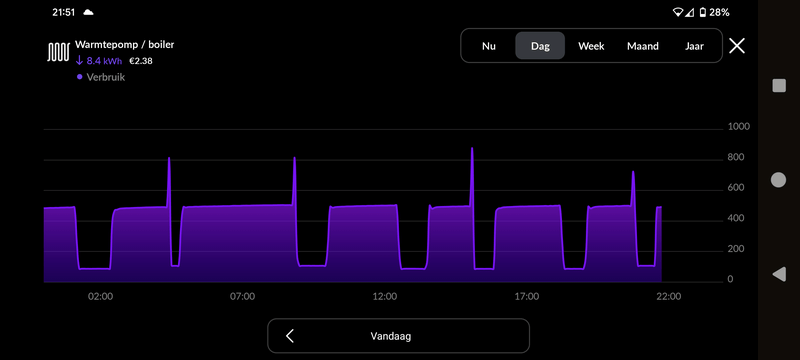The height and width of the screenshot is (360, 800).
Task: Close the chart with X icon
Action: point(737,46)
